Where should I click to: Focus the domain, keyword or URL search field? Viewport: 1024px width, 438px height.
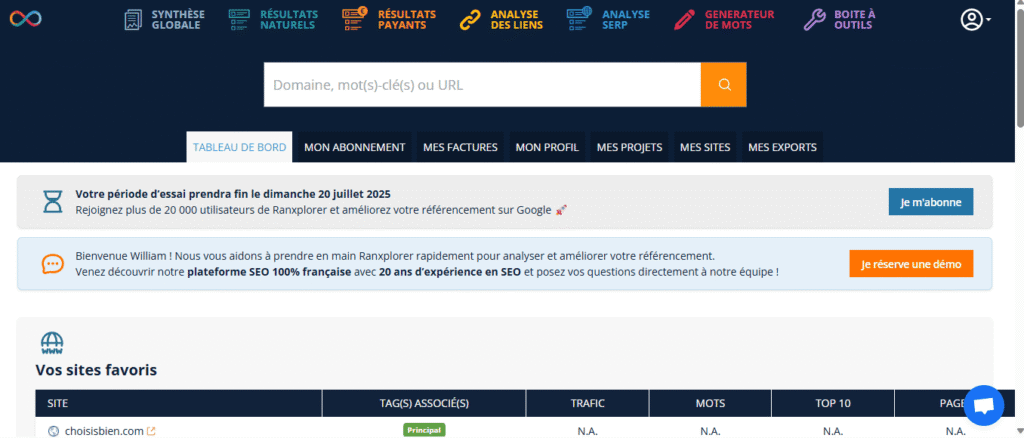(x=483, y=85)
